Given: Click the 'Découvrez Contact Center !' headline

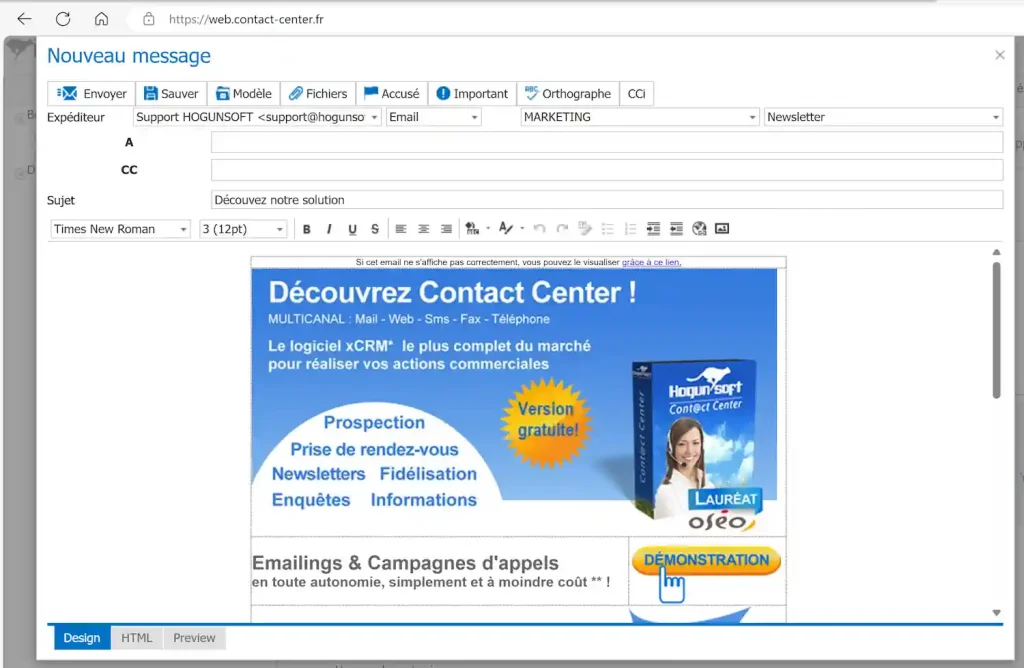Looking at the screenshot, I should [453, 293].
